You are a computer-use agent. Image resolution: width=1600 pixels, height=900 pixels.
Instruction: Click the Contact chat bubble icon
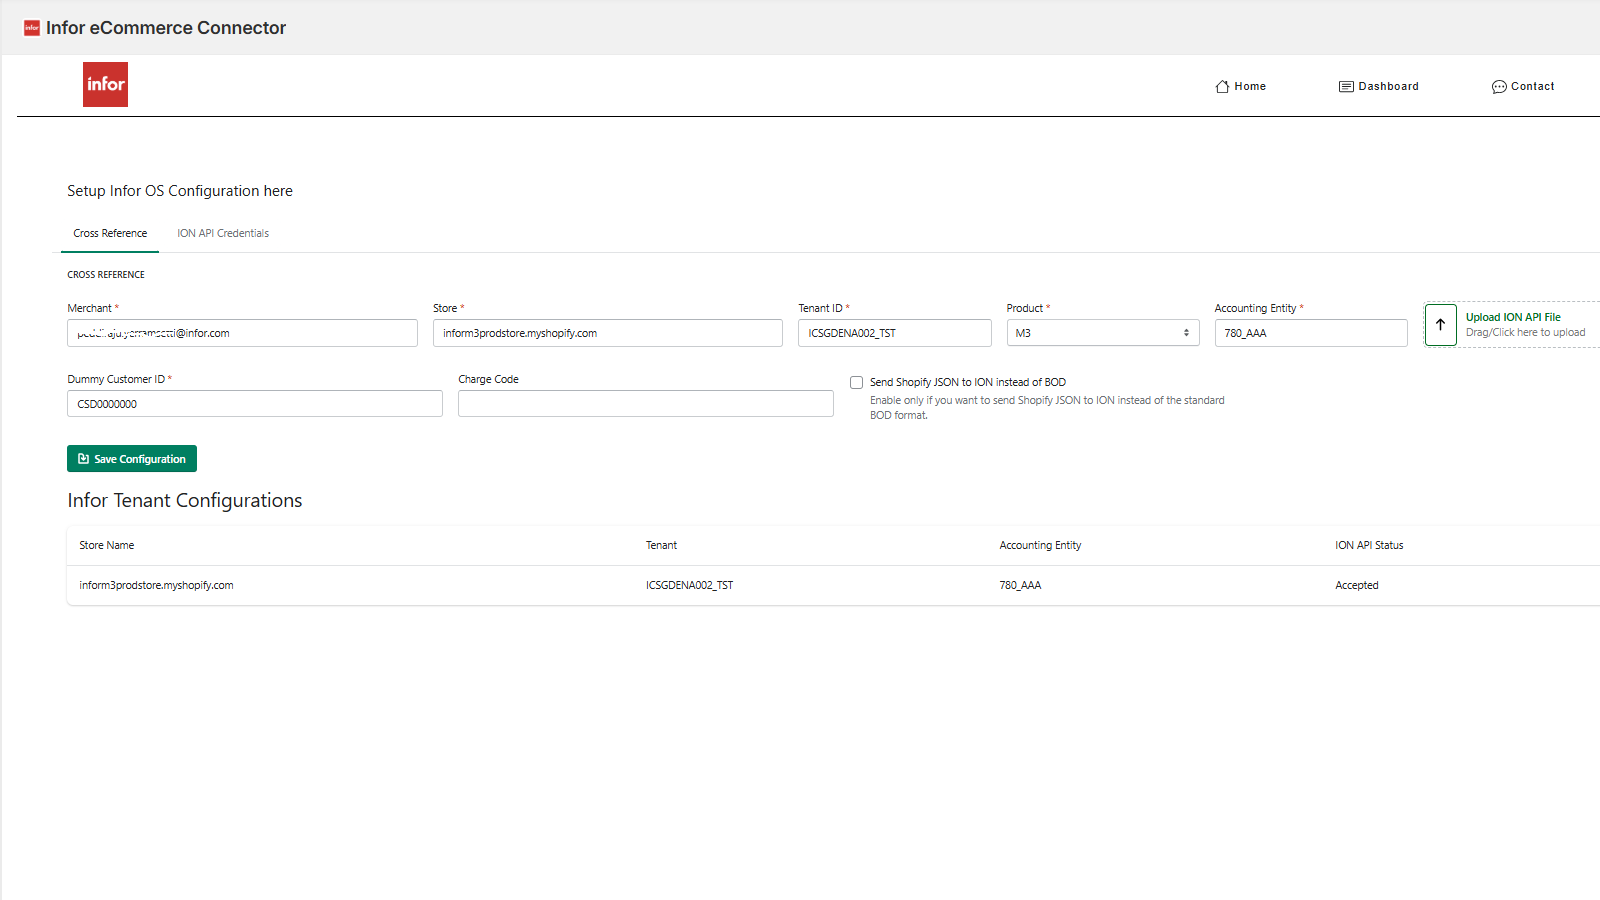point(1499,87)
